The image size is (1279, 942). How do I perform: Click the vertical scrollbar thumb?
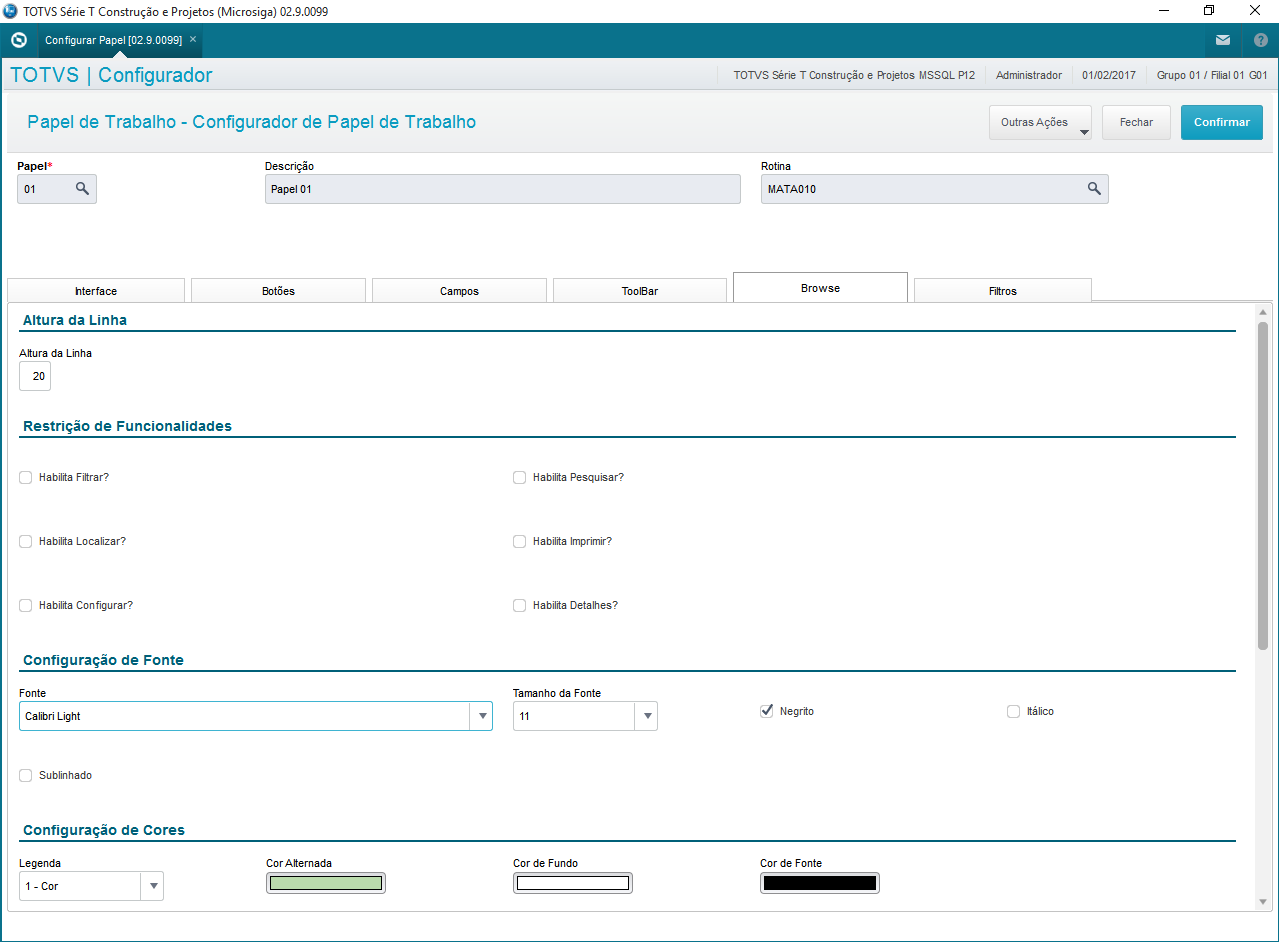coord(1263,485)
